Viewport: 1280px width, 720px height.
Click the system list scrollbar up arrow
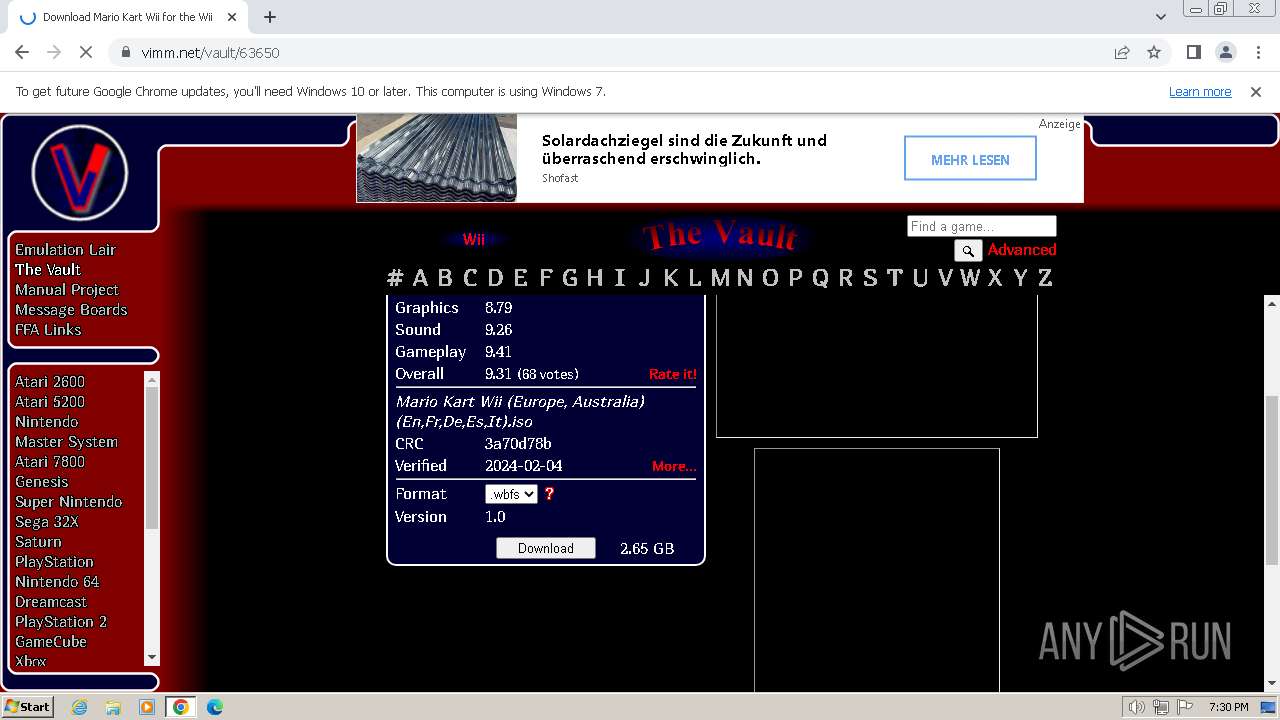tap(152, 379)
